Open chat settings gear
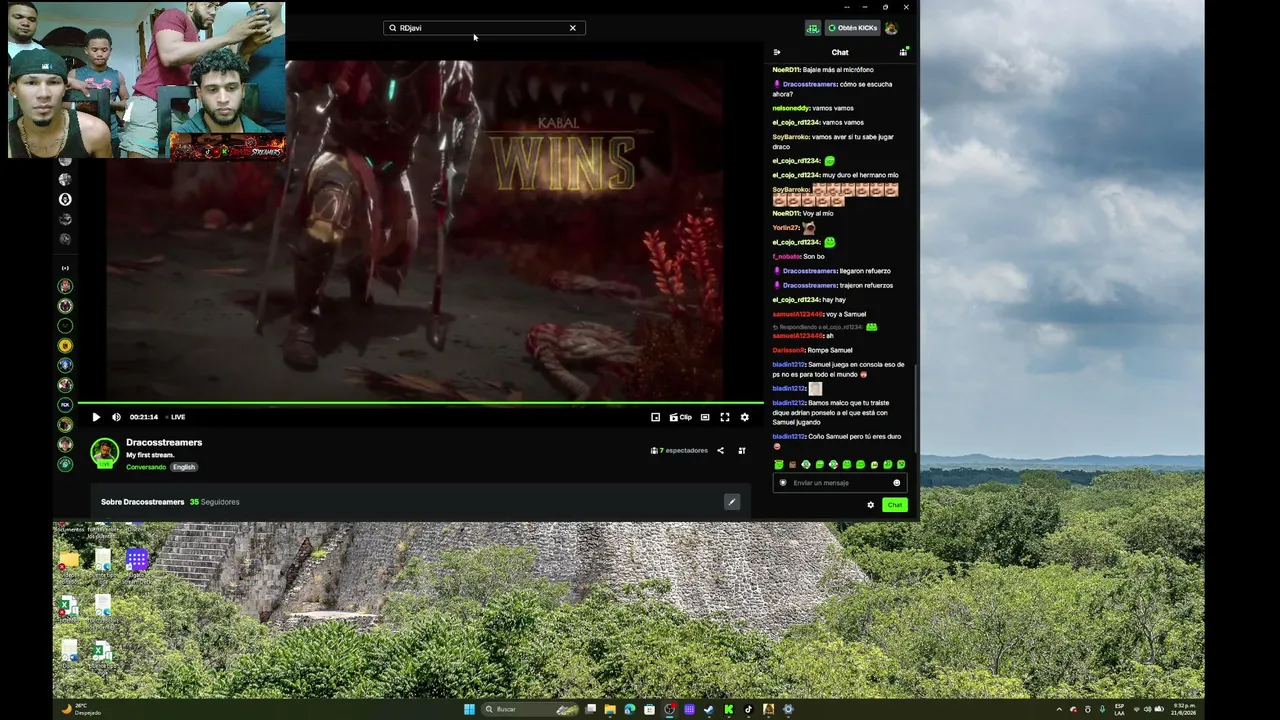The width and height of the screenshot is (1280, 720). pyautogui.click(x=870, y=505)
